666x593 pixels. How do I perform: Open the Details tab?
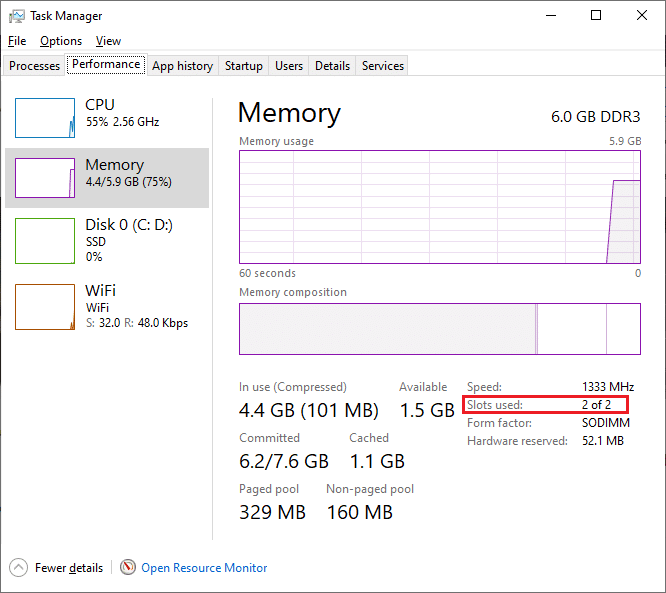(x=332, y=66)
